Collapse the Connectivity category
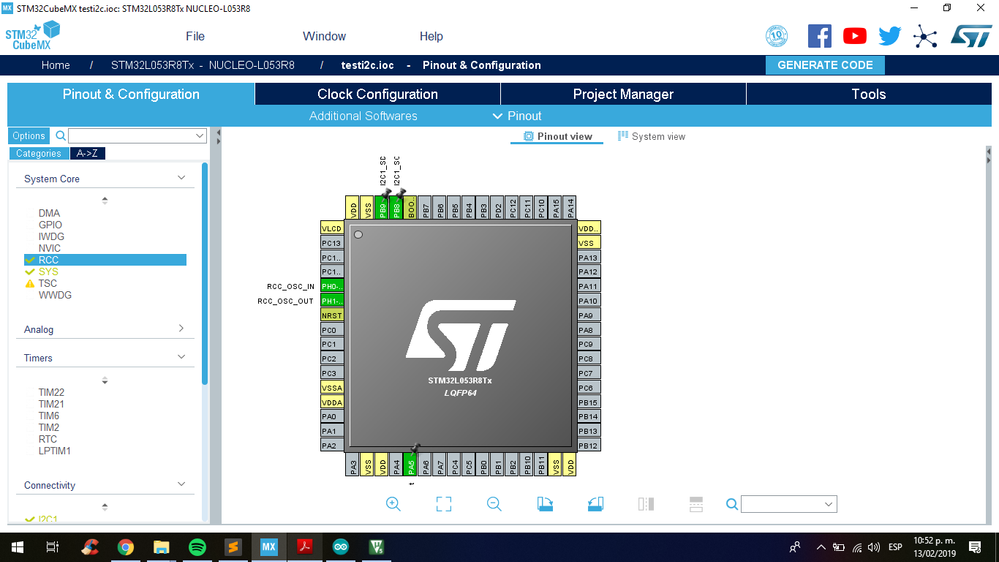 point(181,485)
